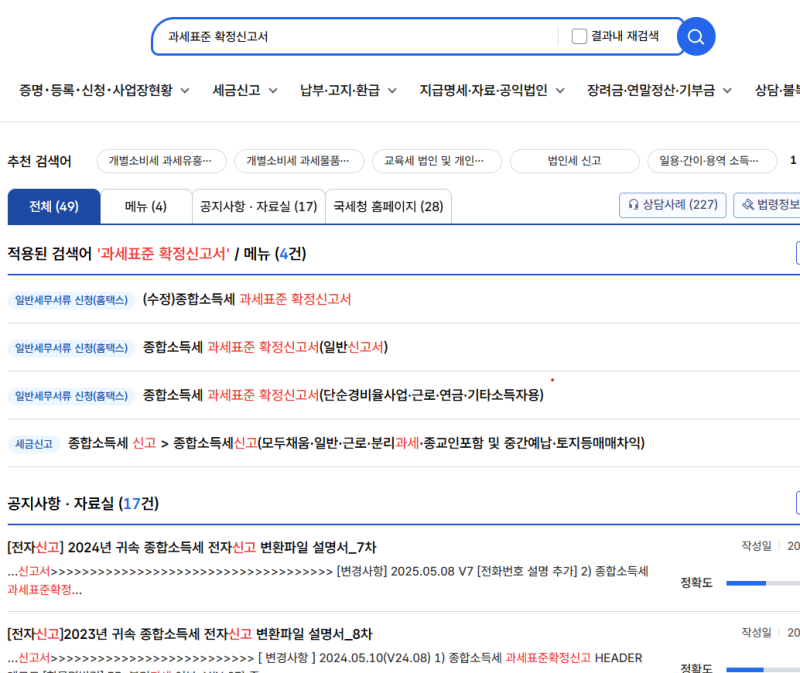Select suggested keyword 개별소비세 과세유흥…
Screen dimensions: 800x673
pos(161,161)
